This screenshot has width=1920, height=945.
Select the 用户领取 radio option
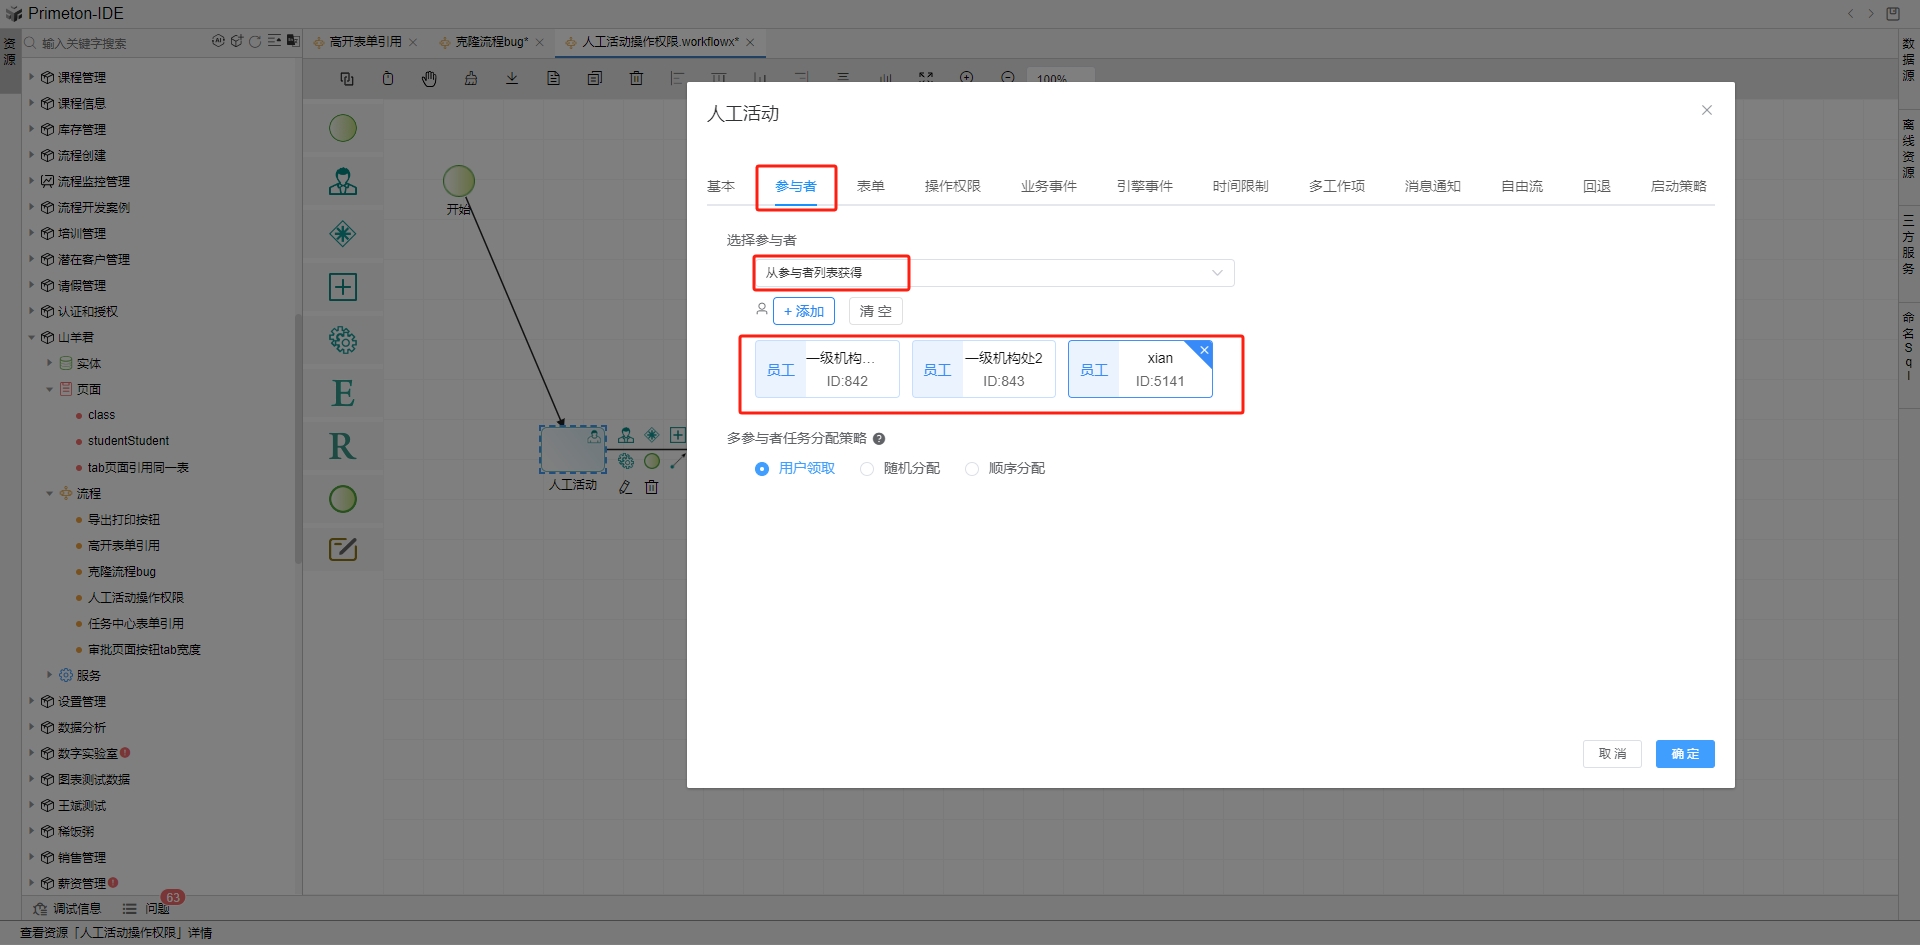pyautogui.click(x=762, y=469)
